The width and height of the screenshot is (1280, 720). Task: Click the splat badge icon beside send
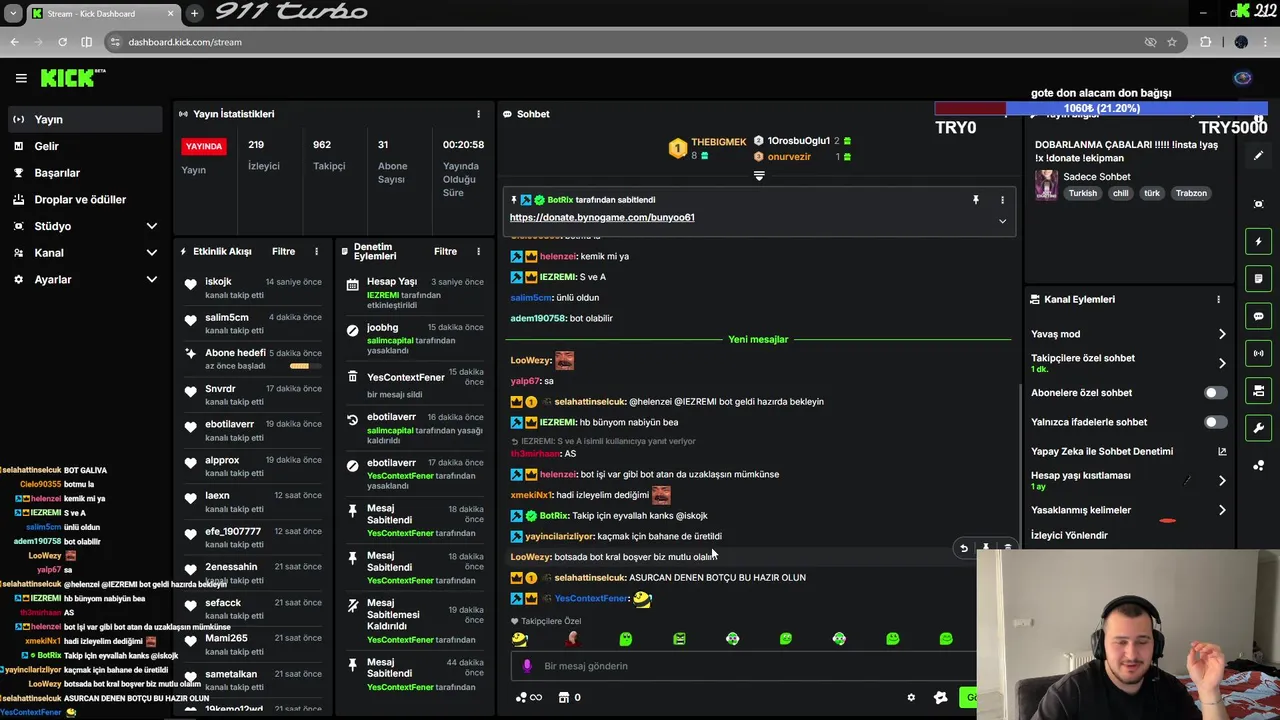click(x=940, y=698)
